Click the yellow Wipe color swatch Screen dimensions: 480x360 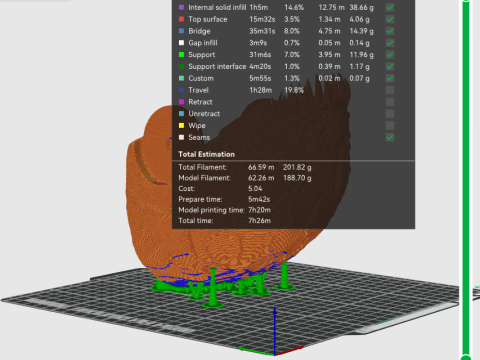[181, 126]
